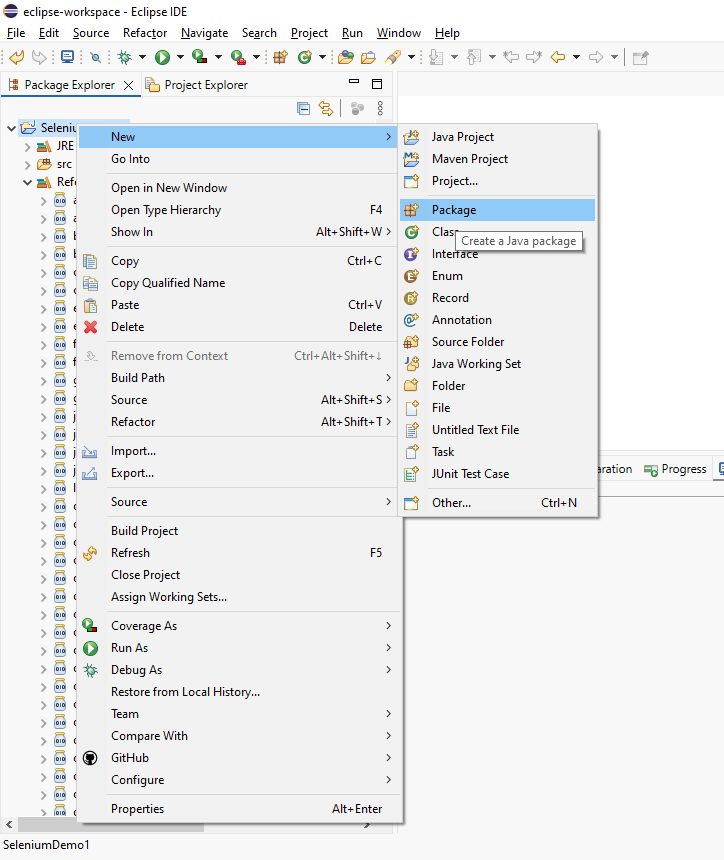Open the Window menu
This screenshot has height=860, width=724.
pos(399,33)
